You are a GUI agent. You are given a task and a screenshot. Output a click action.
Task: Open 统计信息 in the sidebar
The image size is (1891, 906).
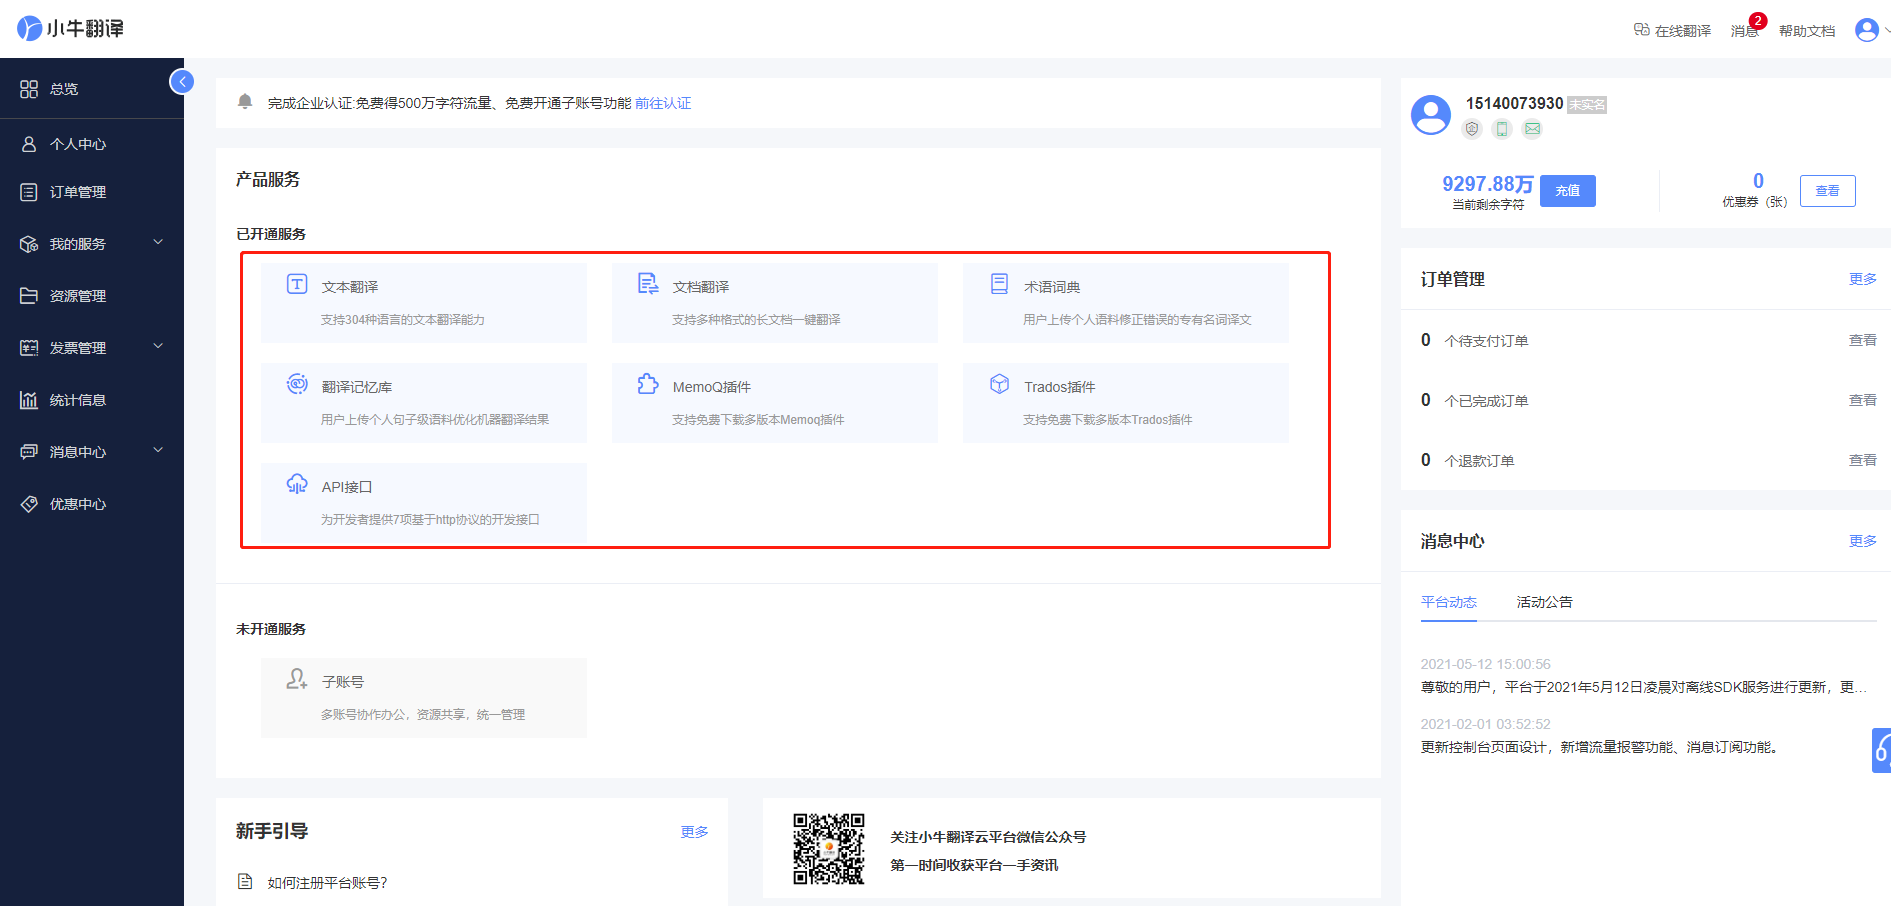coord(78,400)
